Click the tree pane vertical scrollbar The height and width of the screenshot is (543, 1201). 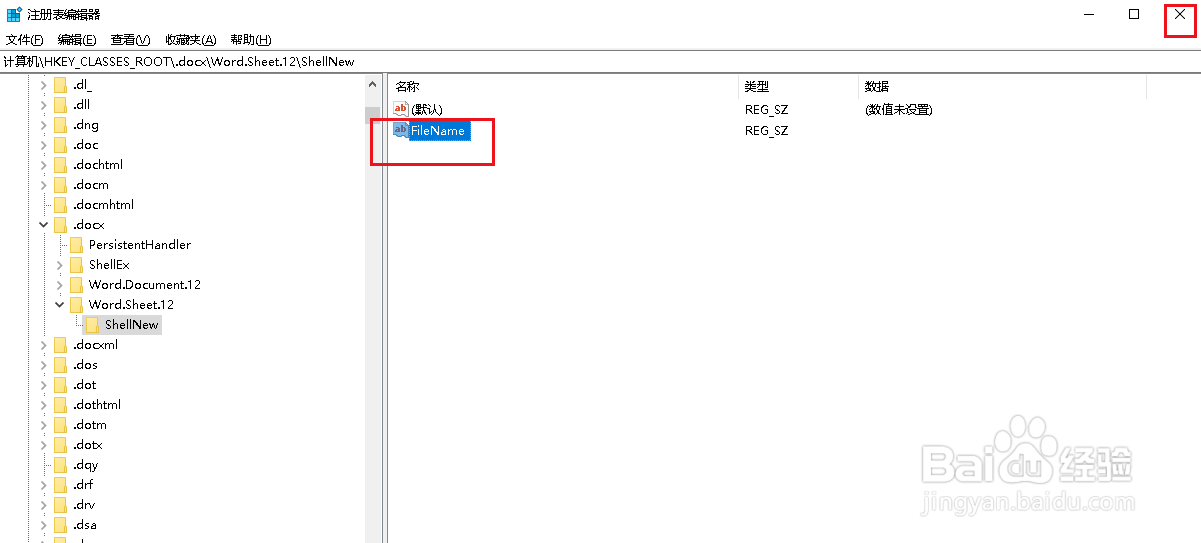click(373, 310)
